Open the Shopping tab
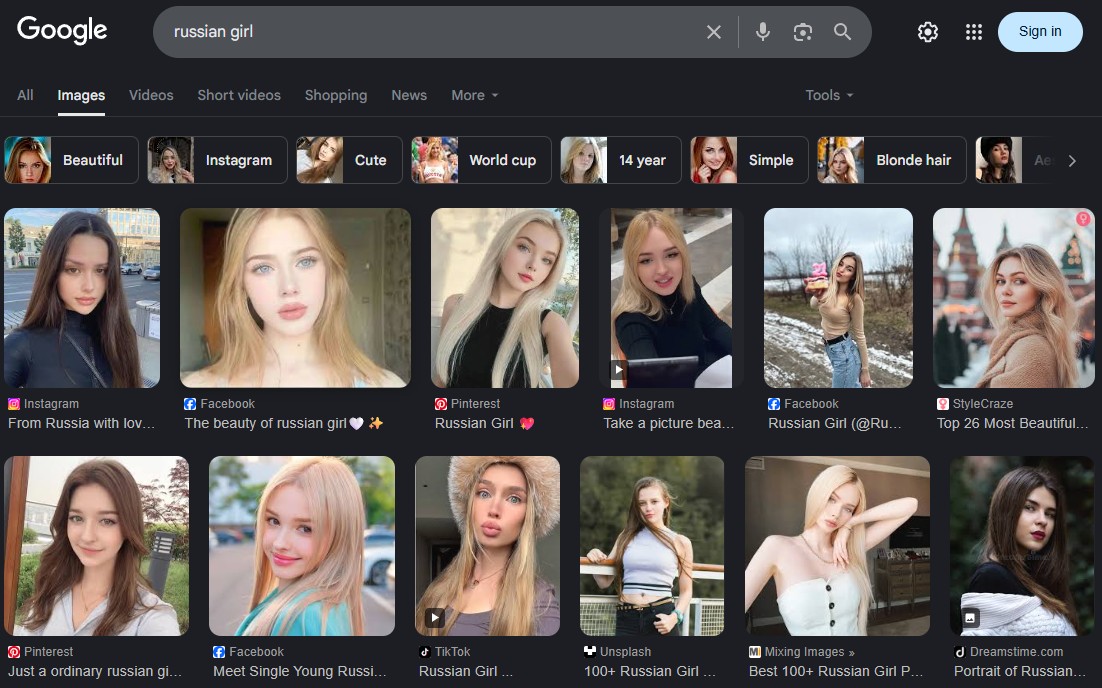 pos(336,95)
